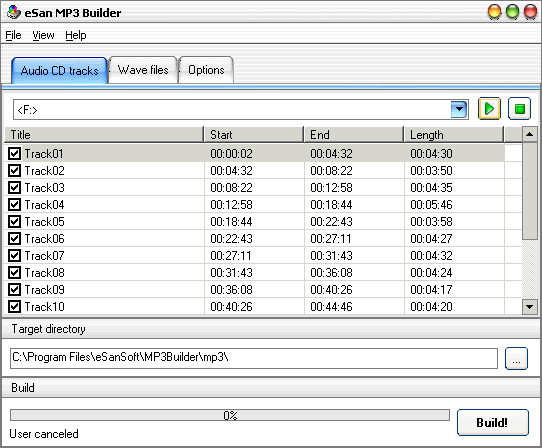Uncheck the Track01 checkbox

(x=14, y=153)
